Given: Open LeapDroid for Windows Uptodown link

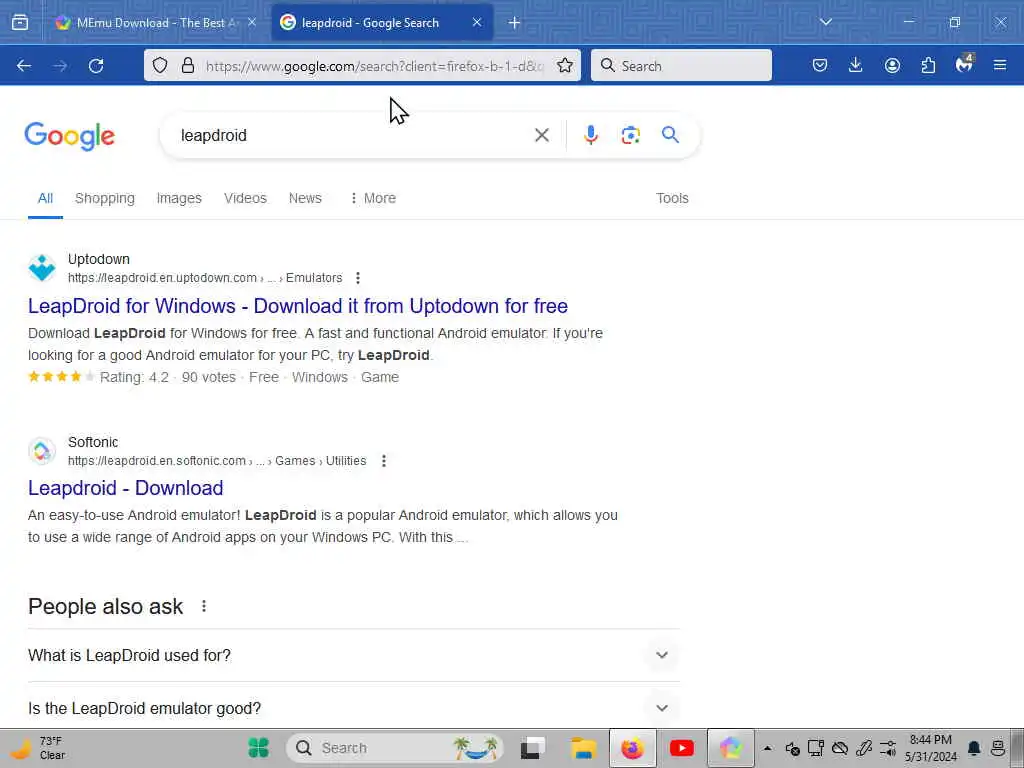Looking at the screenshot, I should [x=298, y=306].
